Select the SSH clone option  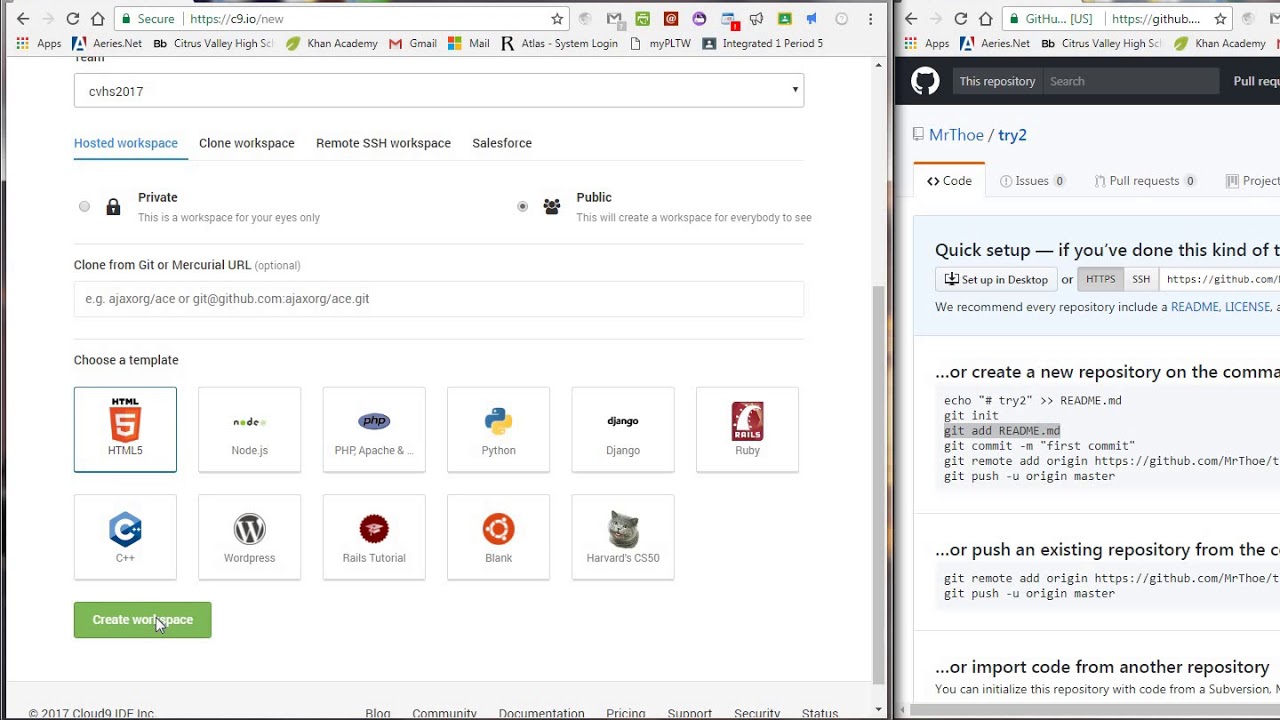coord(1141,279)
